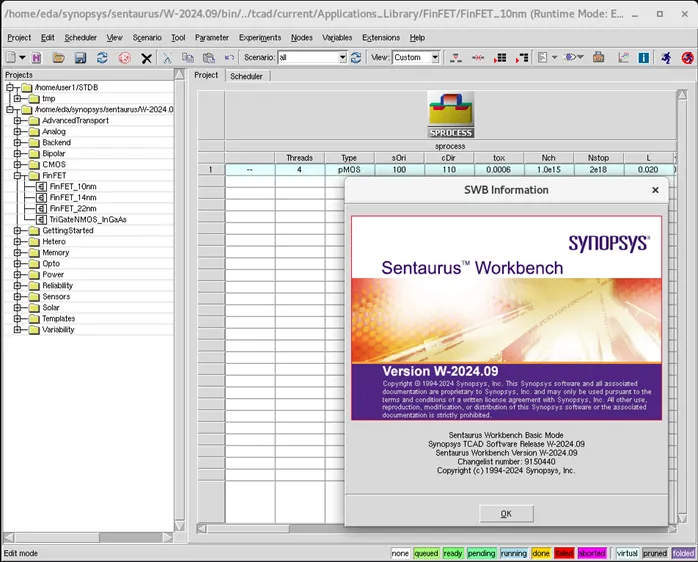Click the chart plot icon
The height and width of the screenshot is (562, 698).
click(x=623, y=57)
